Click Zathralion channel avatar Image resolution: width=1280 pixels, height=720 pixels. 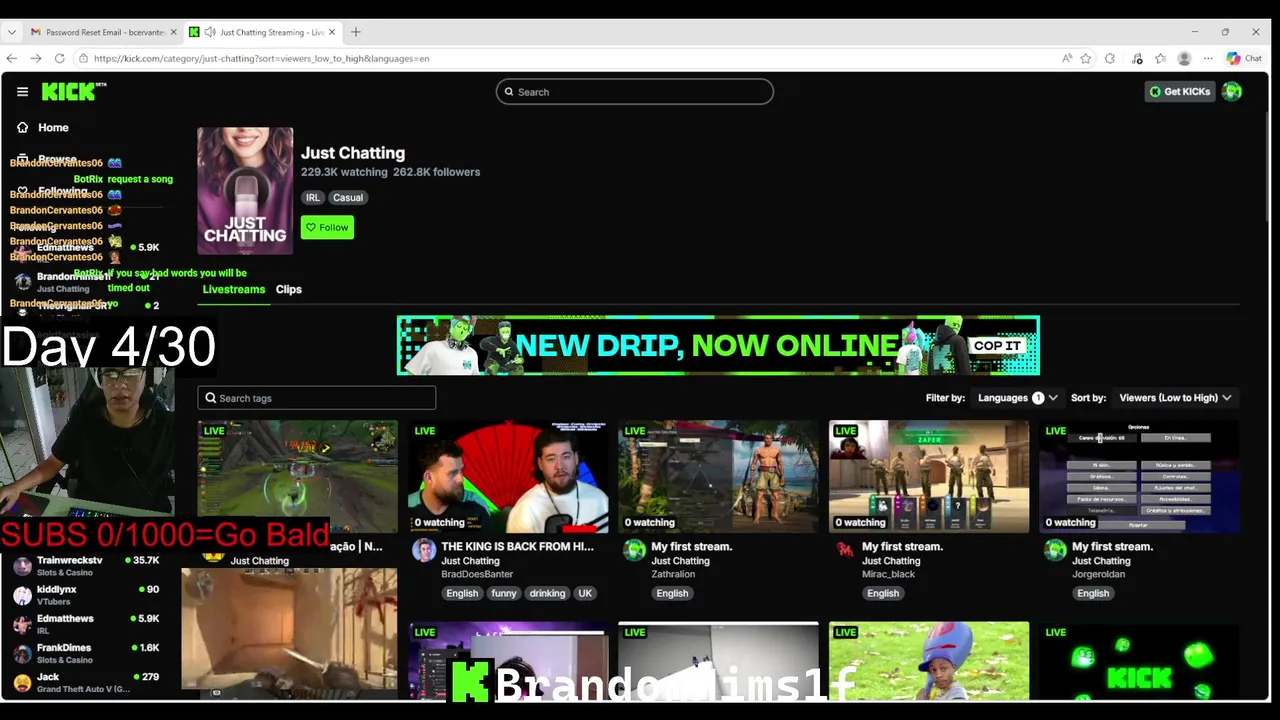point(634,551)
